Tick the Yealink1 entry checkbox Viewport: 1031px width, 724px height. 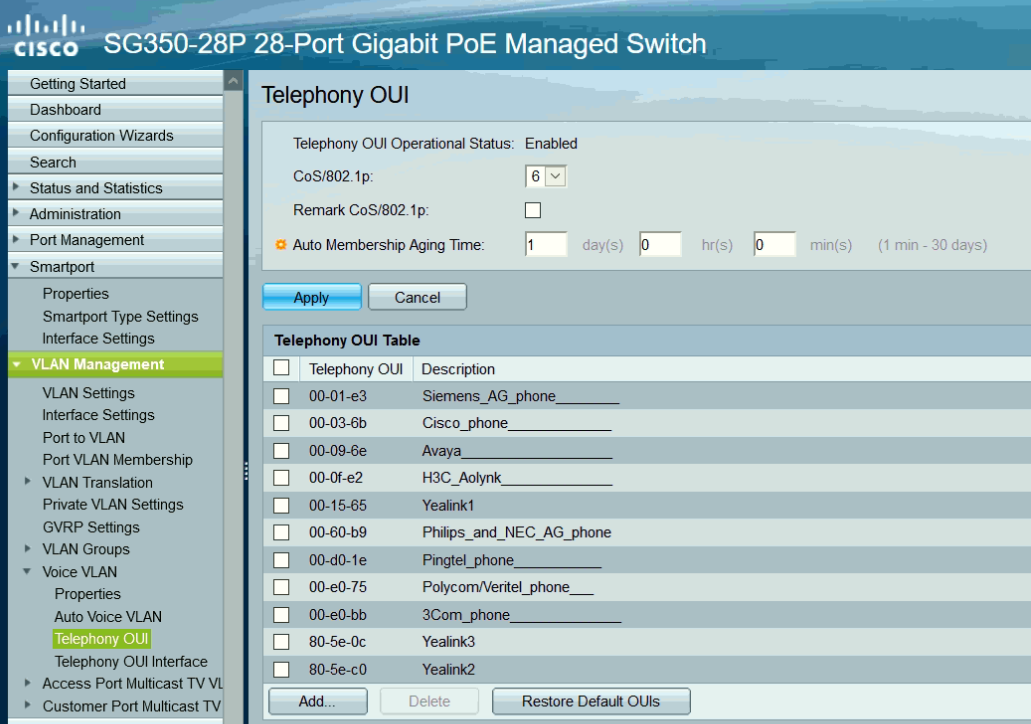281,505
